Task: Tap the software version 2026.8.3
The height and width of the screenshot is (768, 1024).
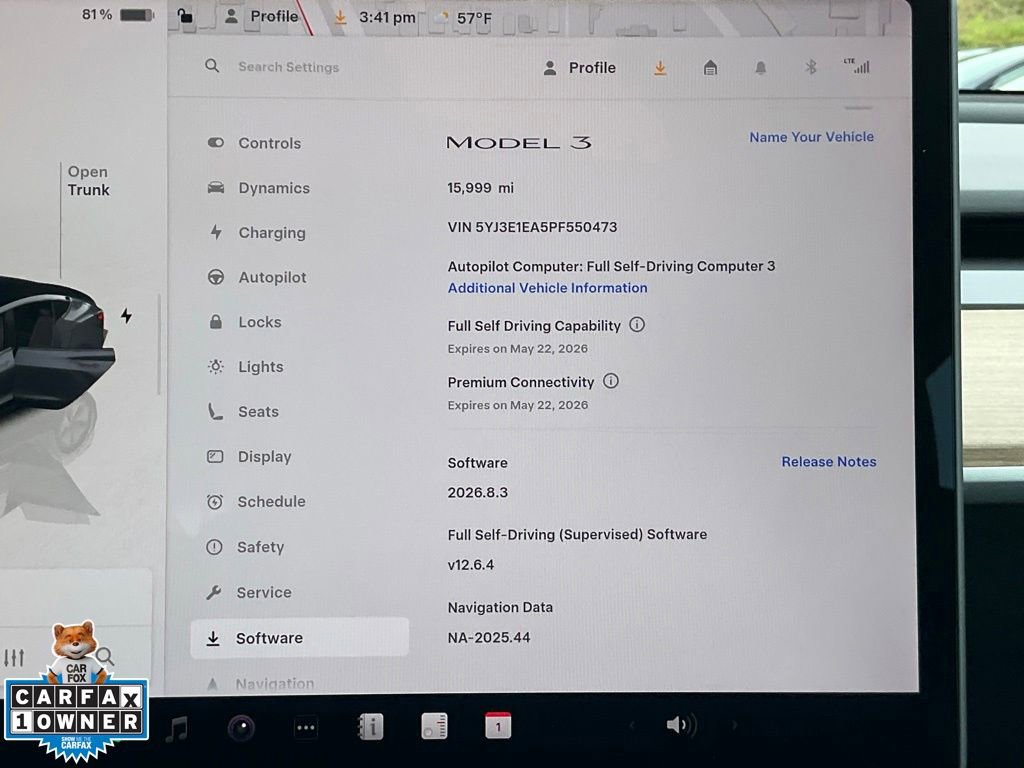Action: 477,492
